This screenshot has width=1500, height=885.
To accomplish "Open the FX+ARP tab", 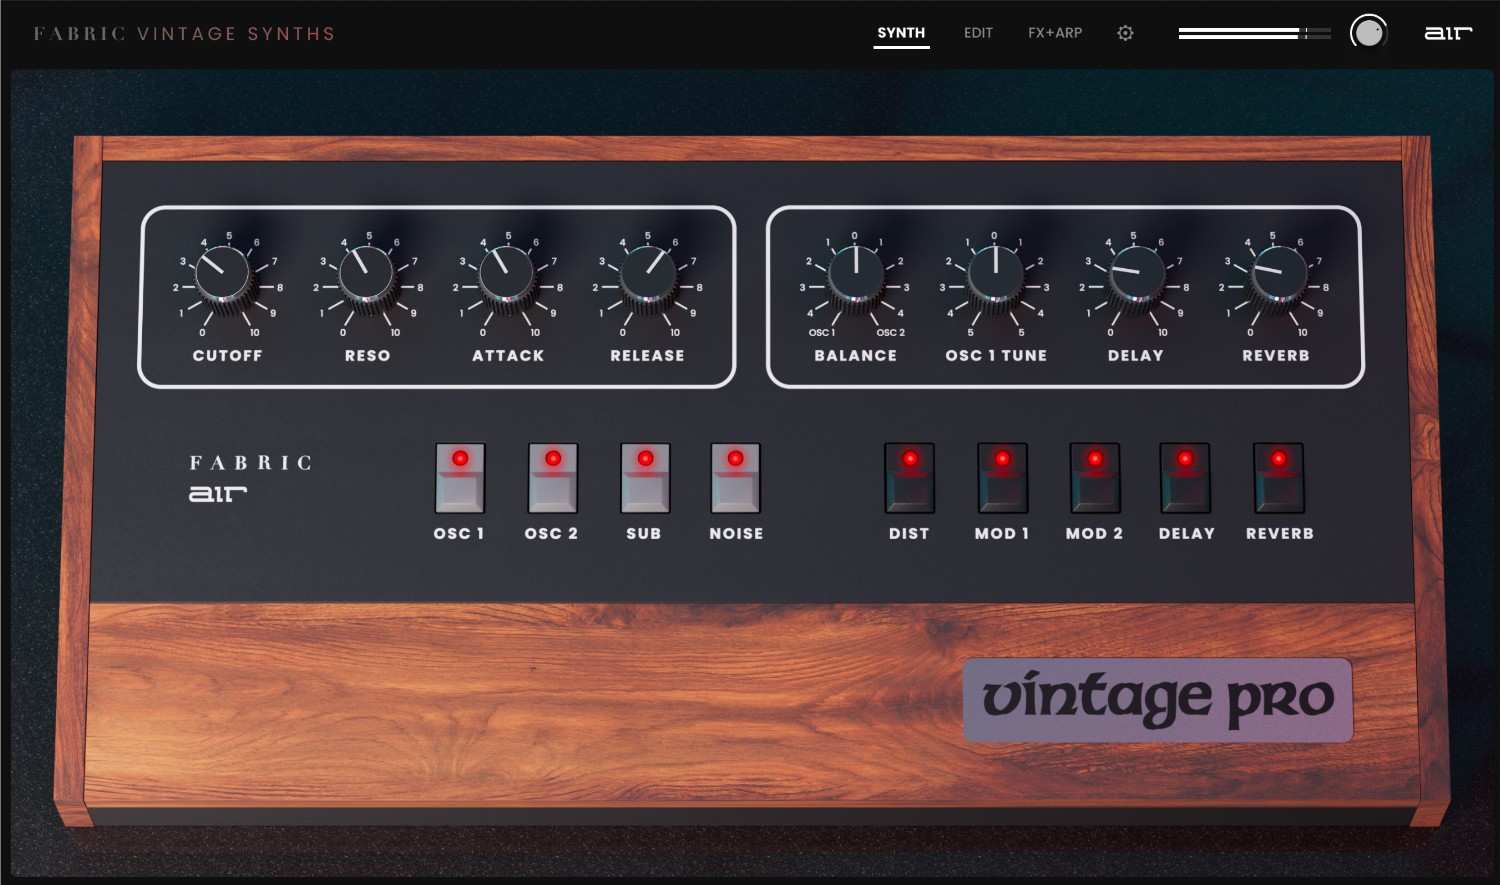I will point(1054,32).
